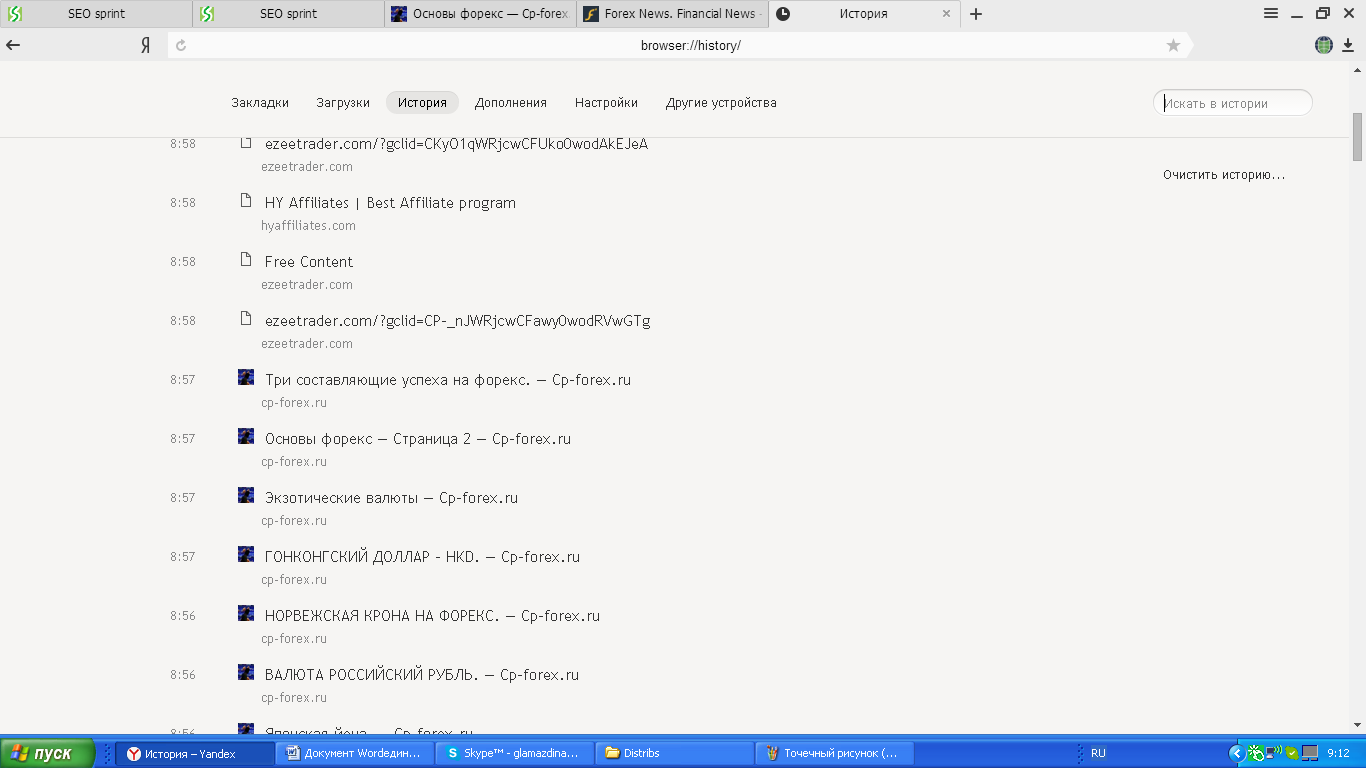Image resolution: width=1366 pixels, height=768 pixels.
Task: Open ezeetrader.com link ending in AkEJeA
Action: (x=456, y=144)
